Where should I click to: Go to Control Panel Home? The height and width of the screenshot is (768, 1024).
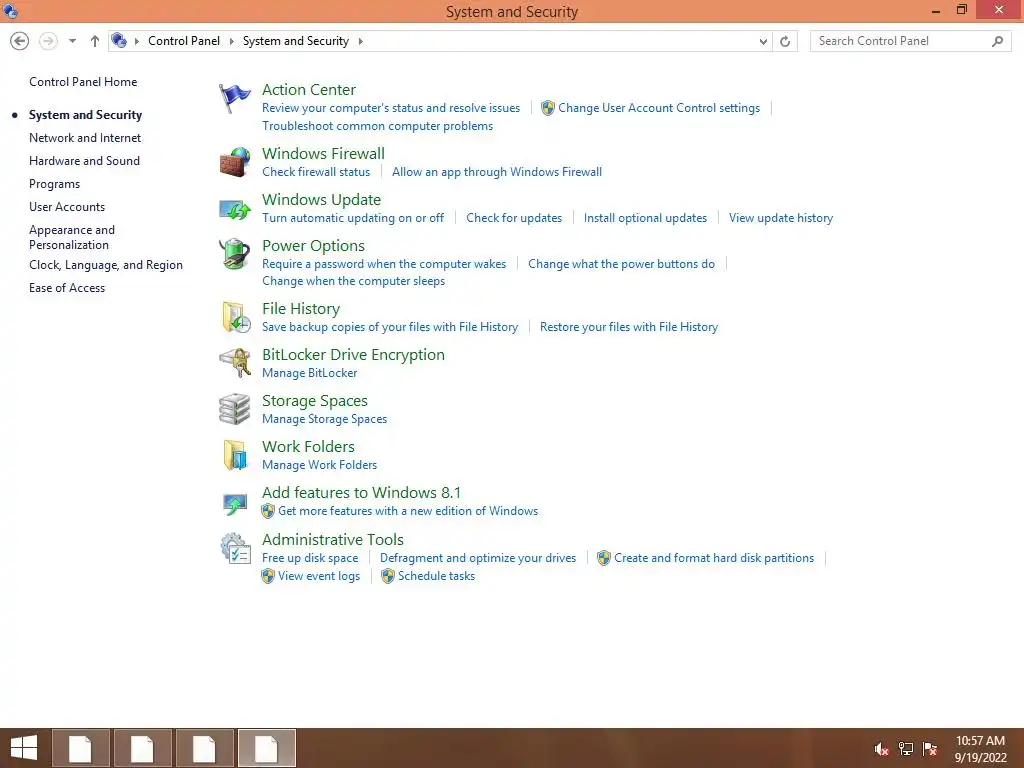(x=83, y=82)
